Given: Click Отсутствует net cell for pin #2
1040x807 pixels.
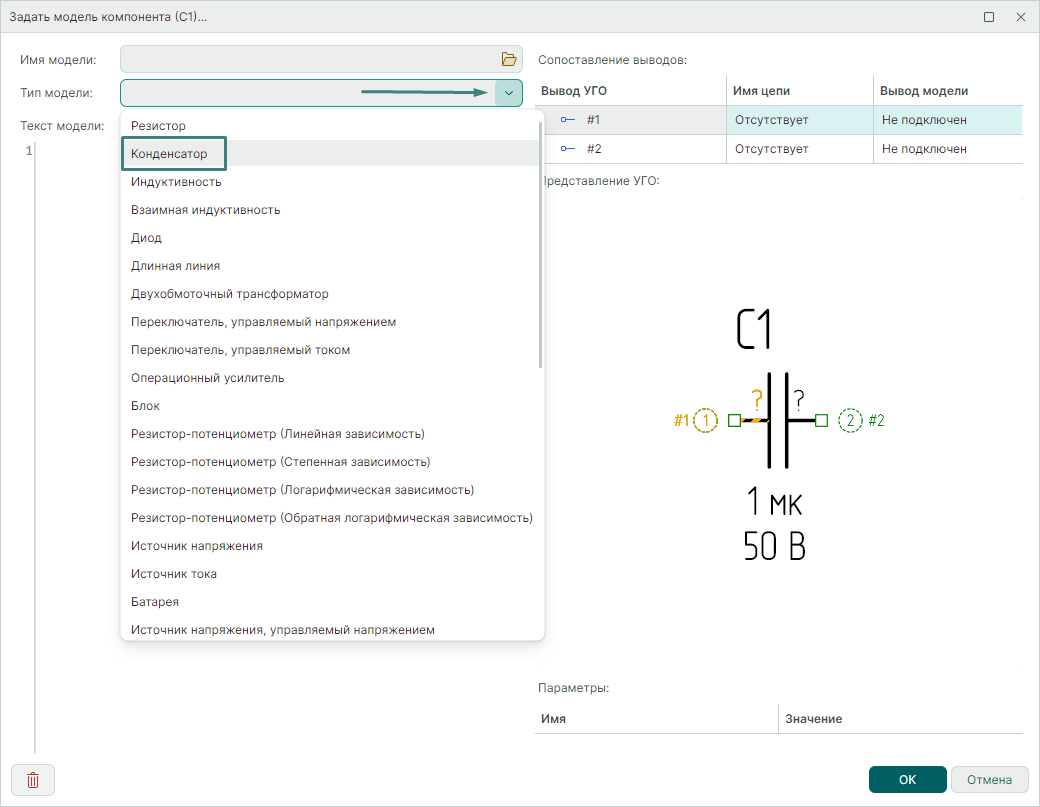Looking at the screenshot, I should pos(771,149).
